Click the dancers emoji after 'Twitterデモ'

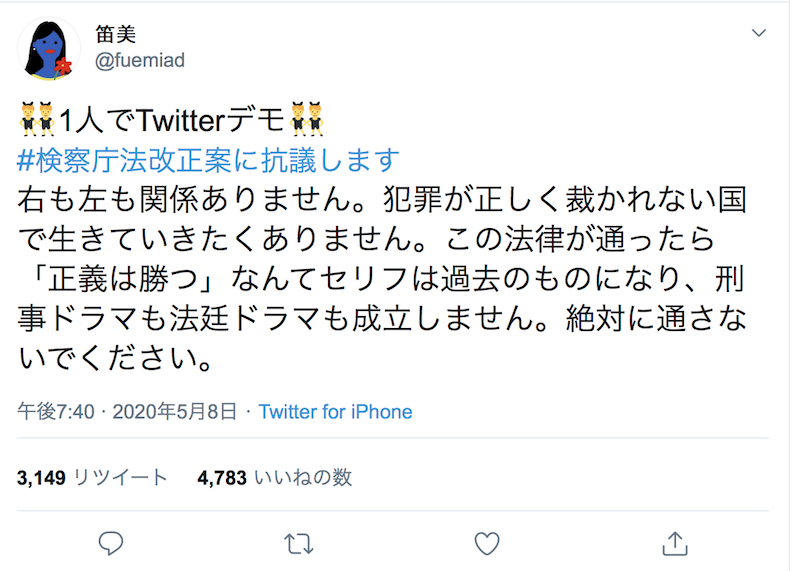tap(306, 121)
